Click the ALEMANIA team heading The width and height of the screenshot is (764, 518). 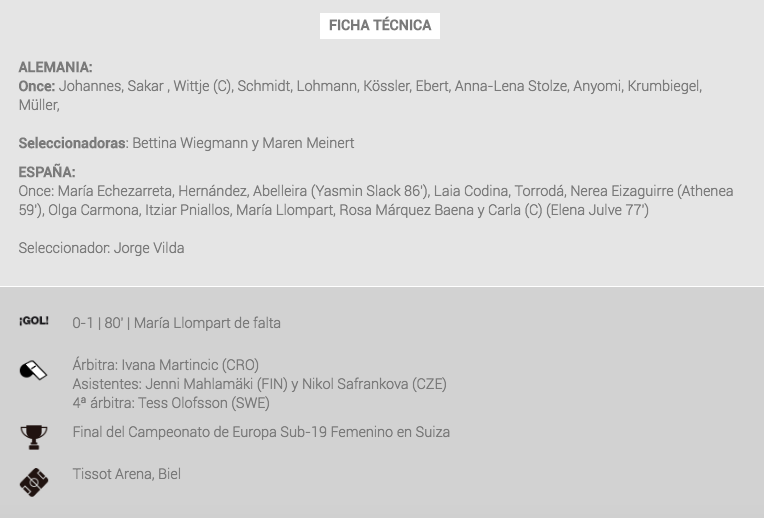pos(55,67)
